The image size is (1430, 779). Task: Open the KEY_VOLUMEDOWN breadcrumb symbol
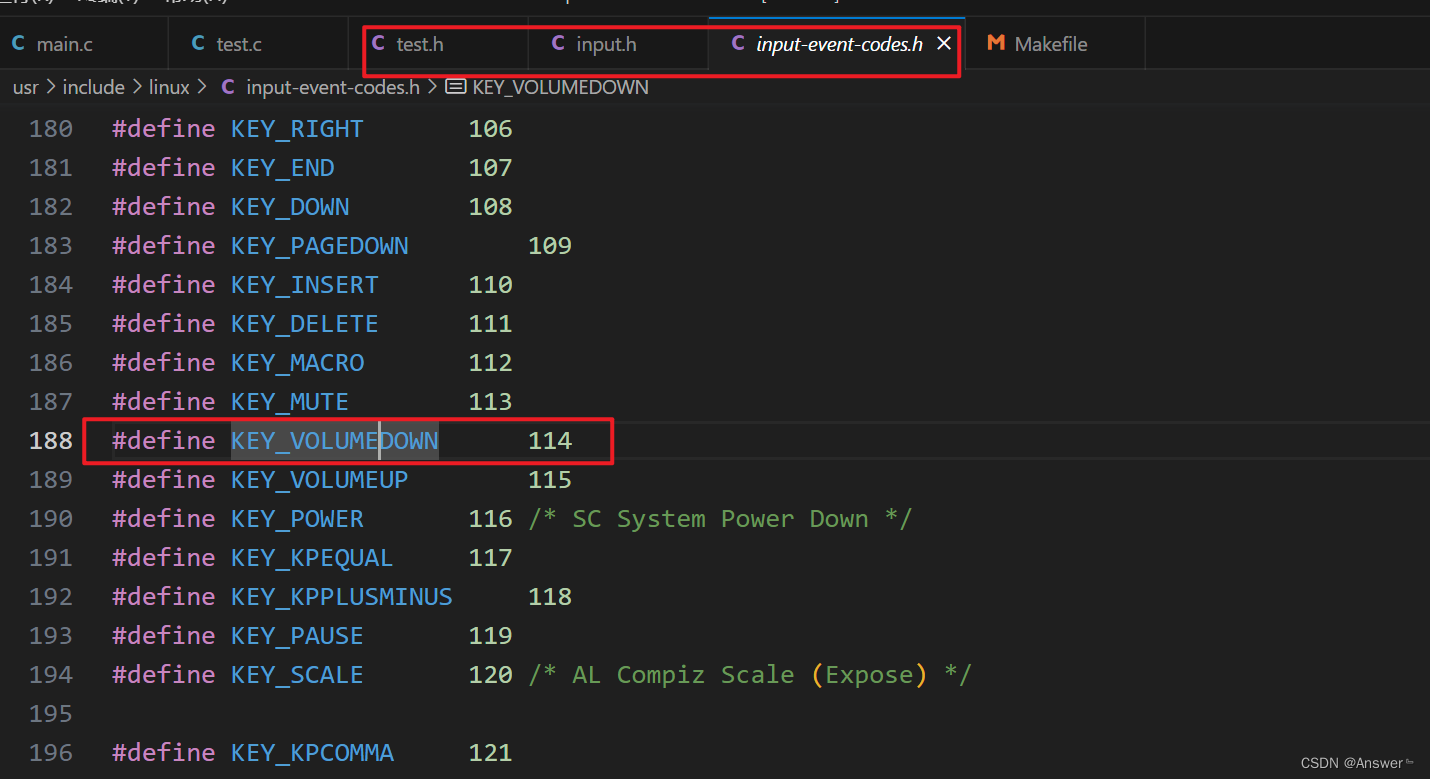560,87
